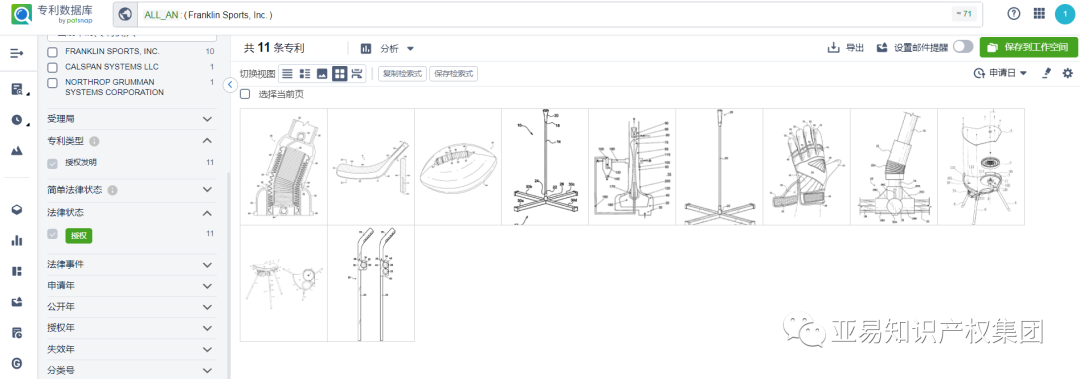Open info icon next to 专利类型

(94, 141)
